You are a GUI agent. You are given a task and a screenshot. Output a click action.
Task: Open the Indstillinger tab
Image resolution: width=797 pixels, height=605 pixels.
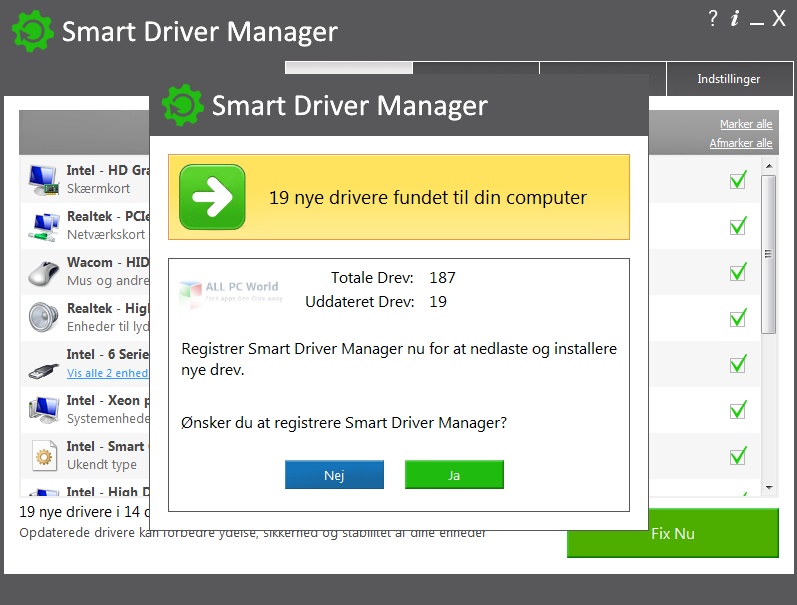[x=729, y=79]
